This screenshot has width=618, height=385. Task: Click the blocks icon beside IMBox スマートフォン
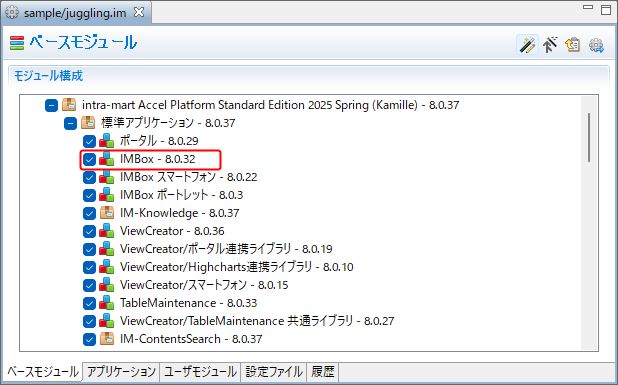coord(107,177)
